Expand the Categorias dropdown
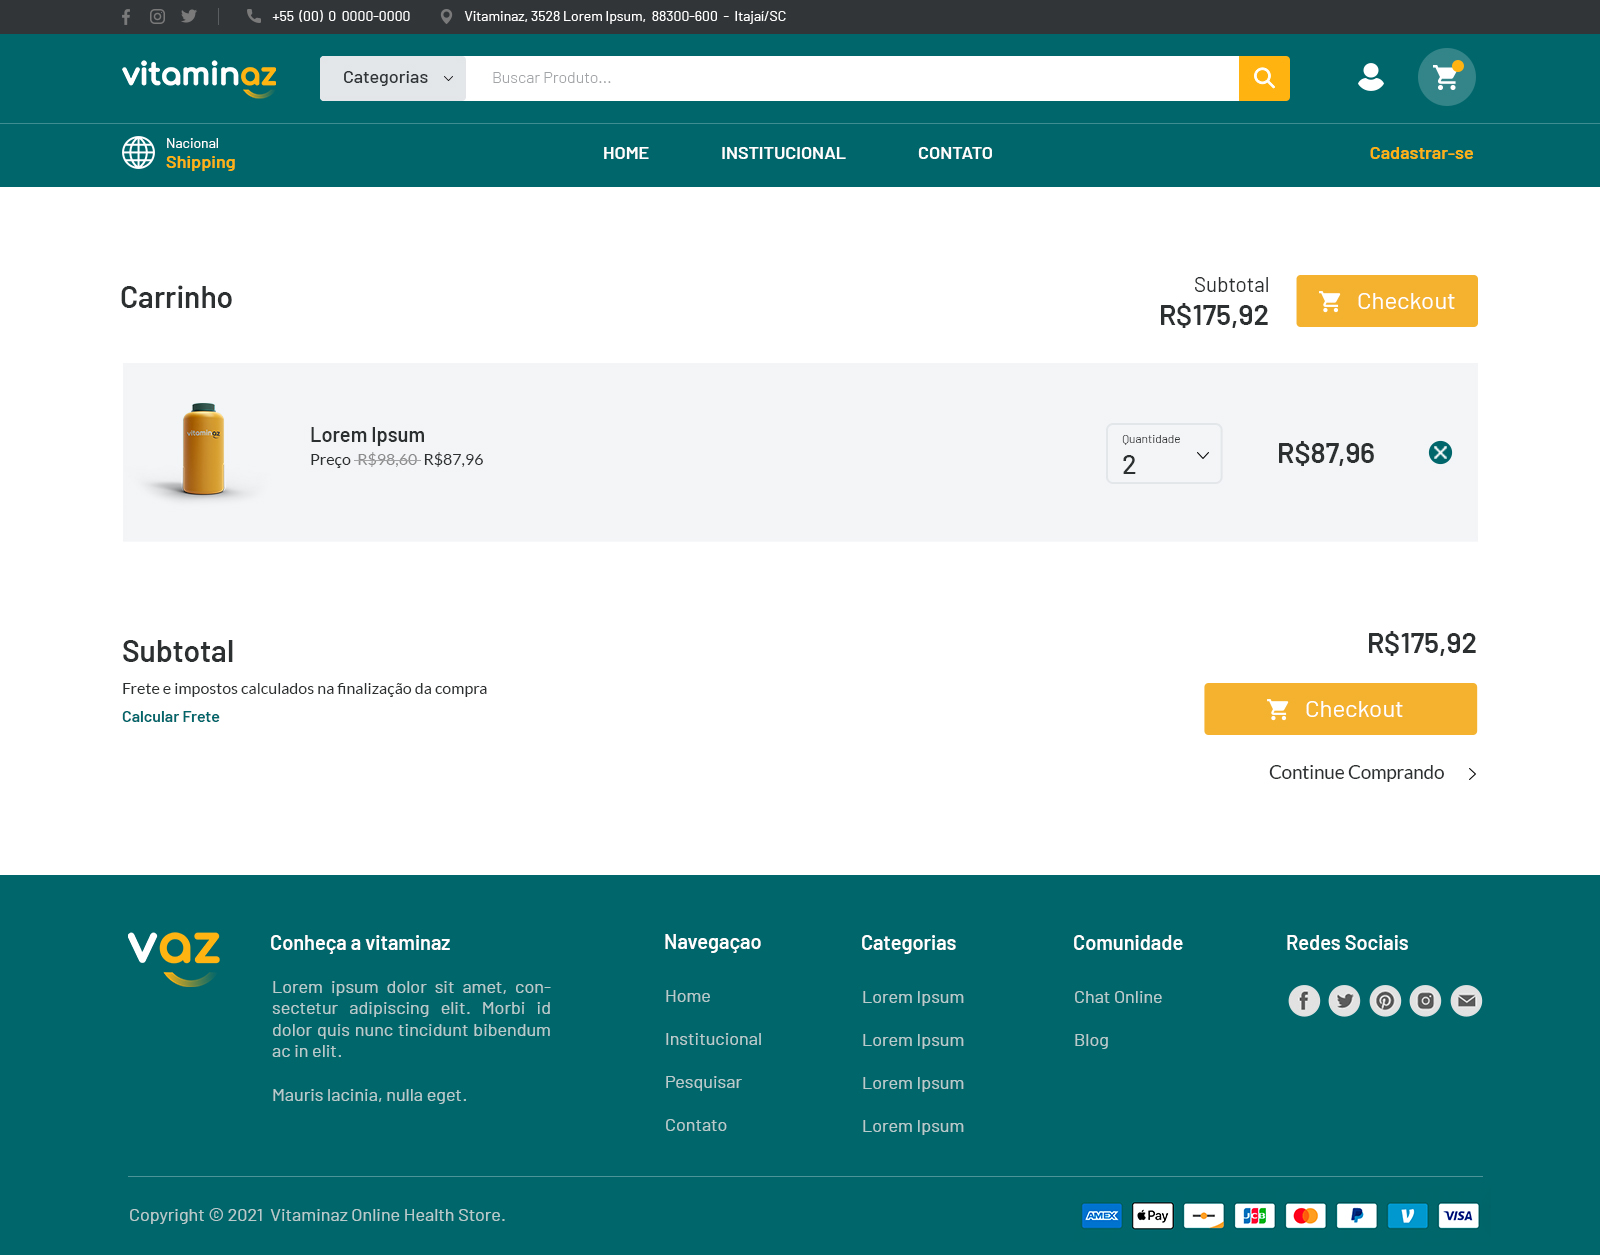This screenshot has width=1600, height=1255. pyautogui.click(x=393, y=78)
